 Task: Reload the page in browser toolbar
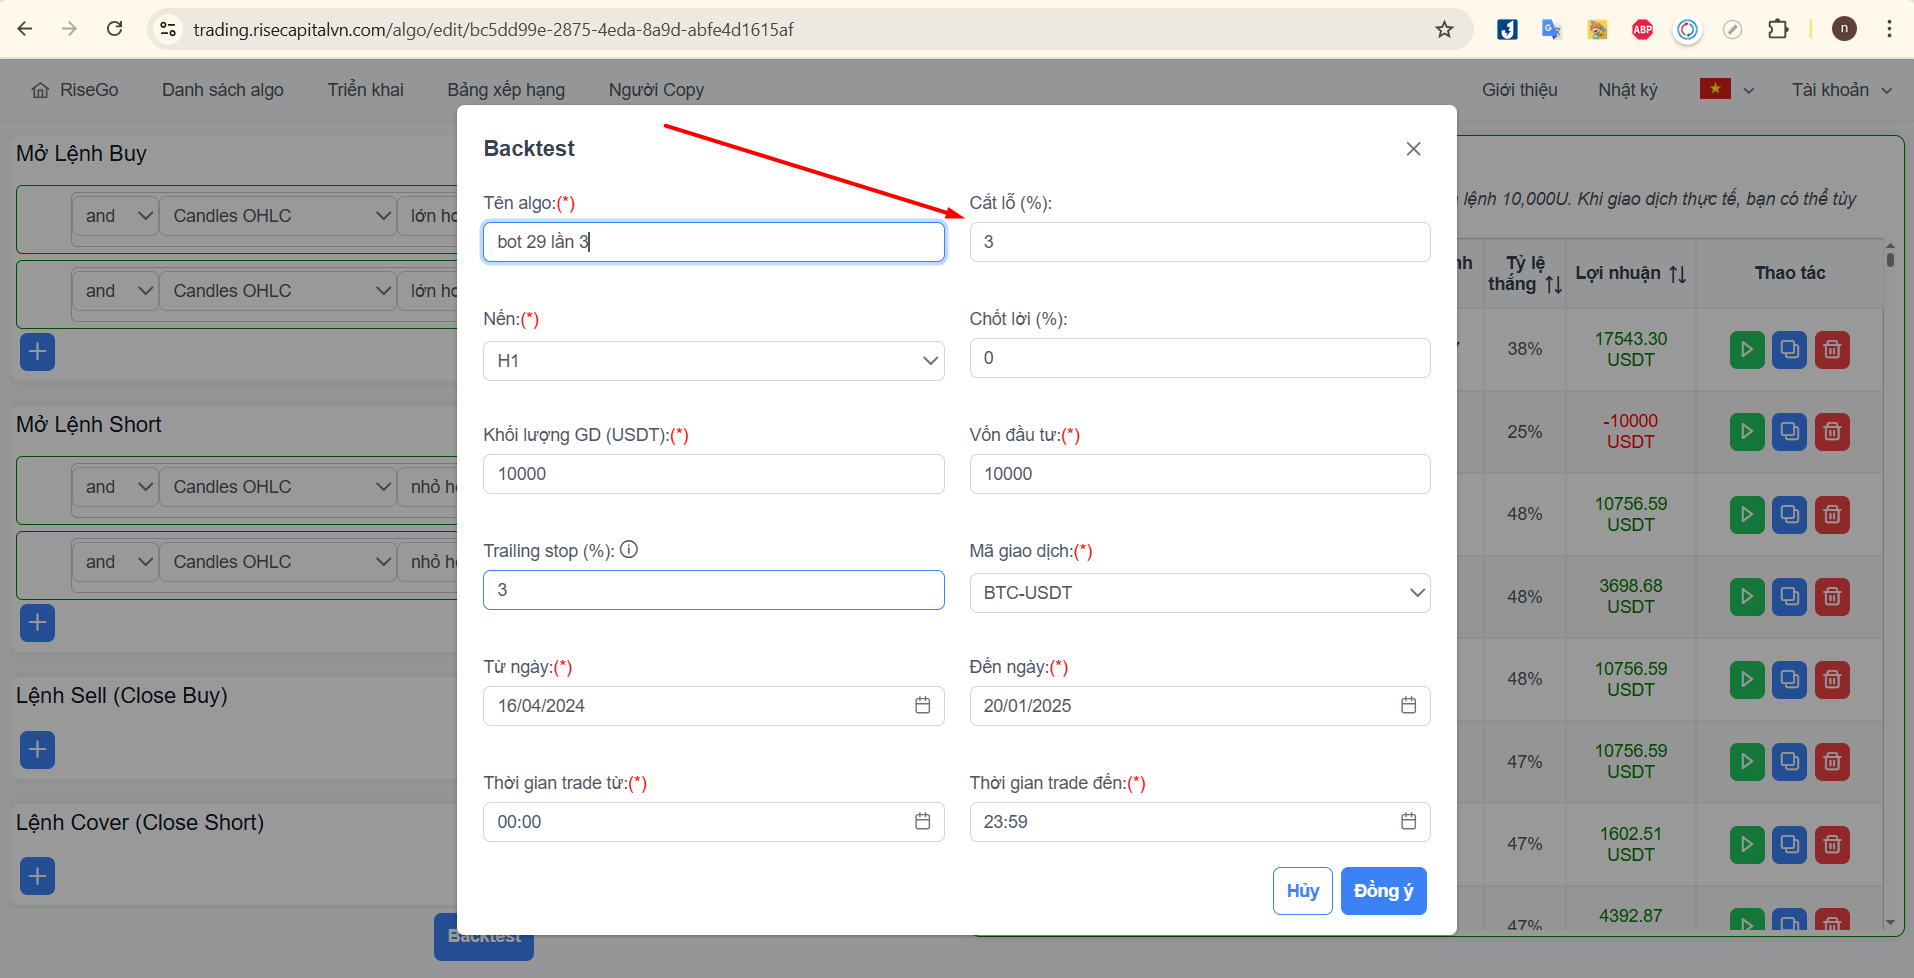(x=115, y=29)
